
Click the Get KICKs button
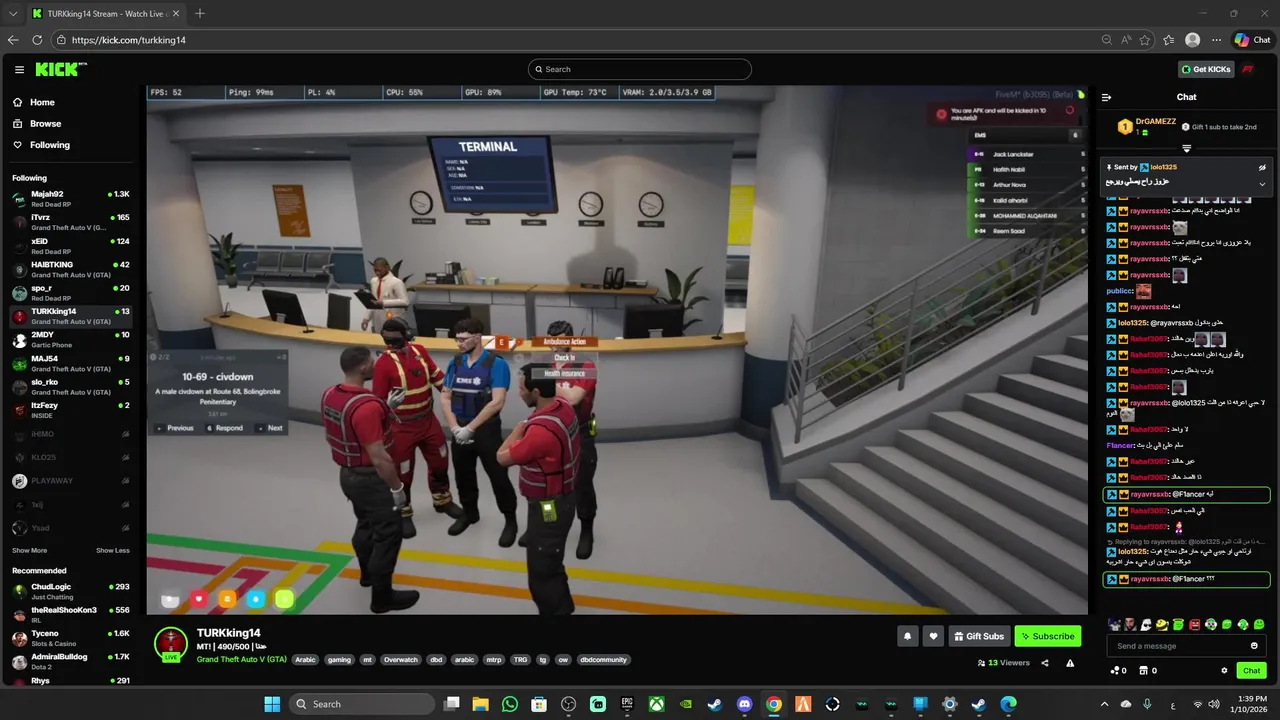1206,69
